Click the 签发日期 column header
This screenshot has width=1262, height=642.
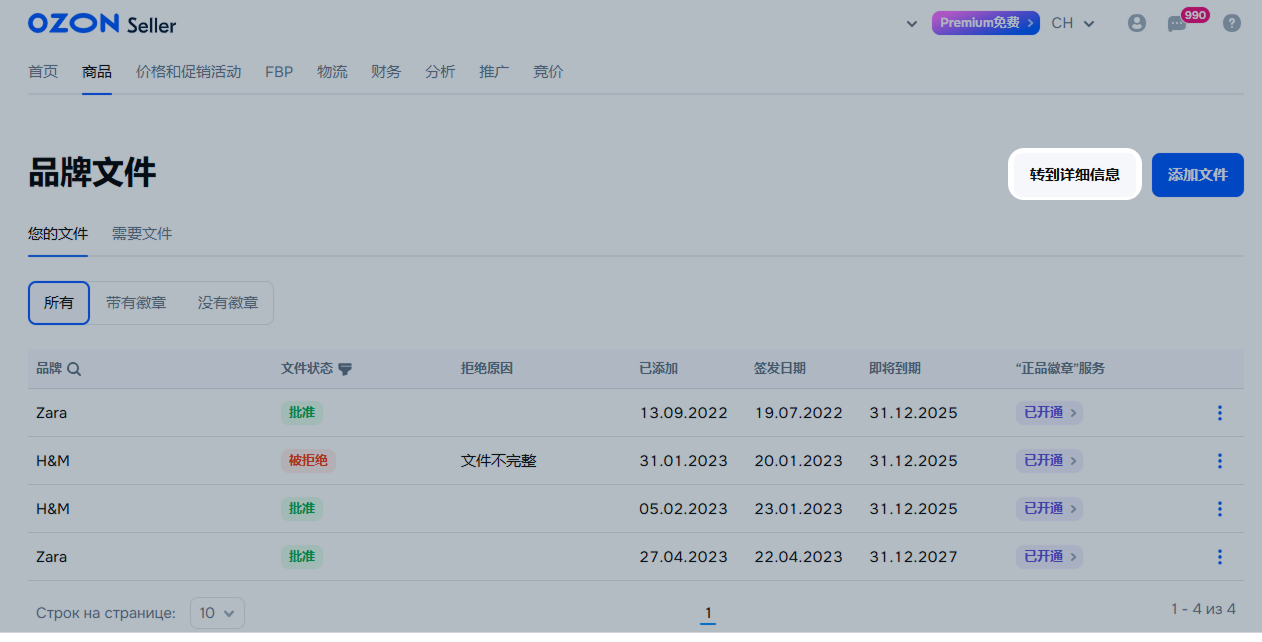click(x=780, y=369)
